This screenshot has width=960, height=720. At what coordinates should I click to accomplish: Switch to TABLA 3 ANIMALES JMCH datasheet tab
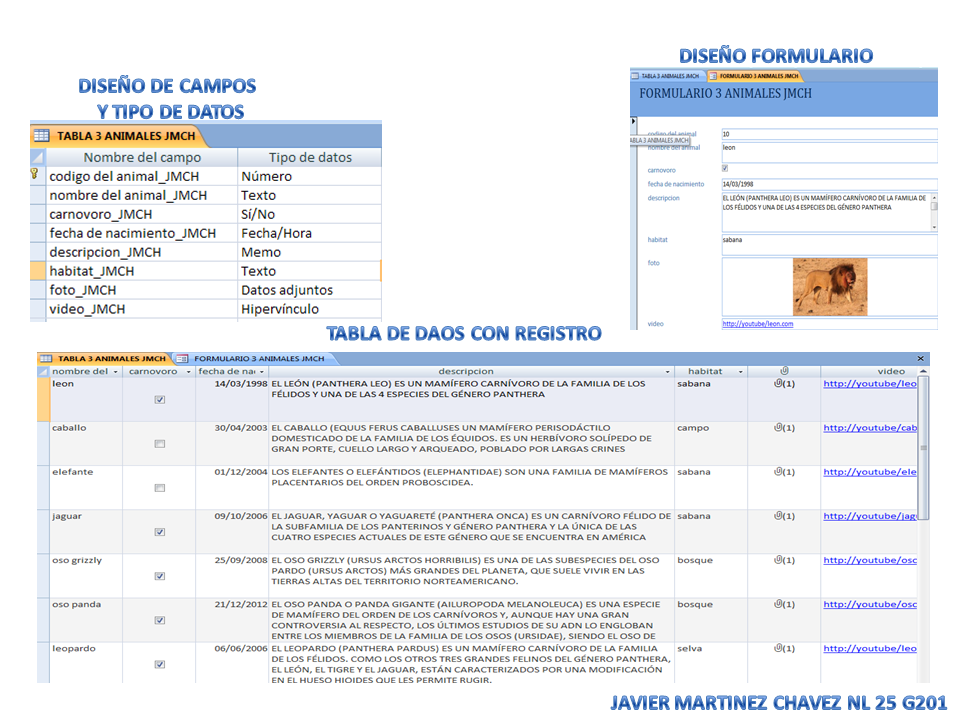coord(104,359)
